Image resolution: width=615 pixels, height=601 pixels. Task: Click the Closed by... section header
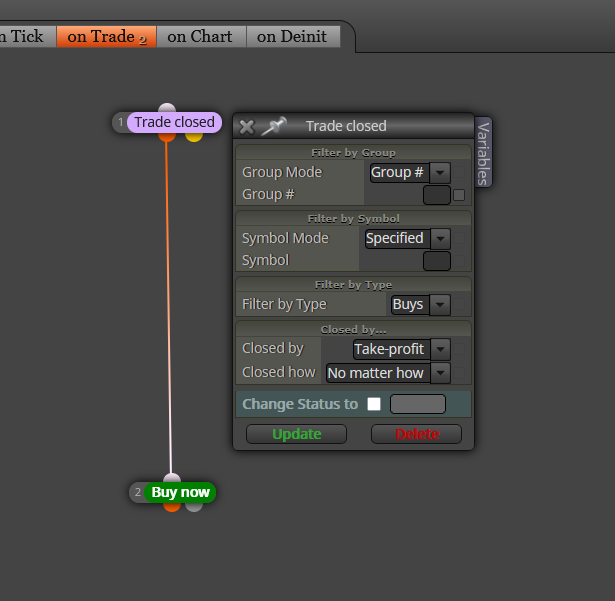[353, 330]
